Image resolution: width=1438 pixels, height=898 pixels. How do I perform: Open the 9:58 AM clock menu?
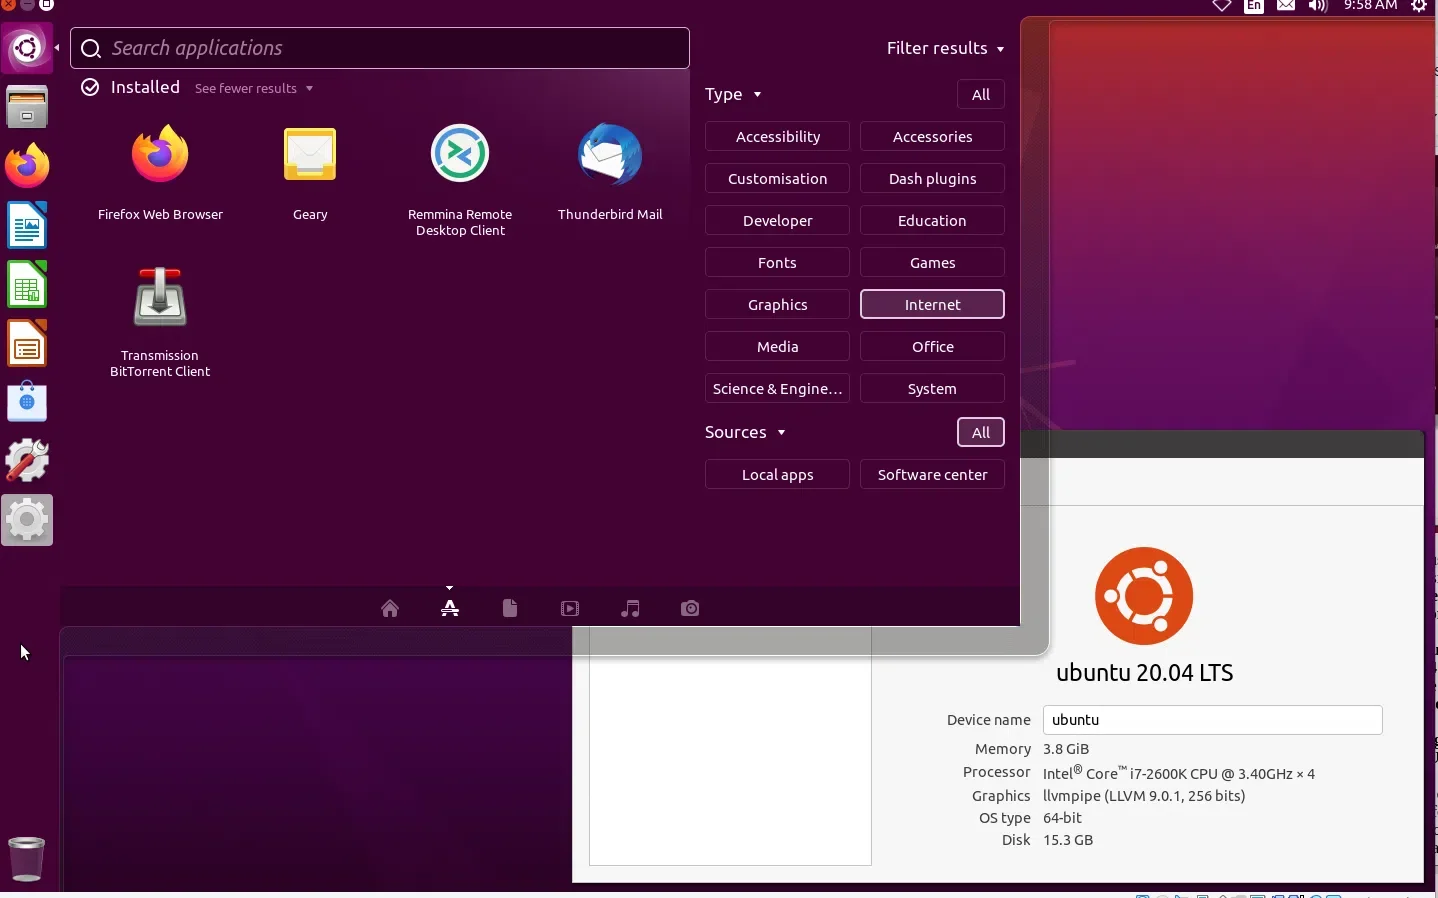coord(1371,6)
